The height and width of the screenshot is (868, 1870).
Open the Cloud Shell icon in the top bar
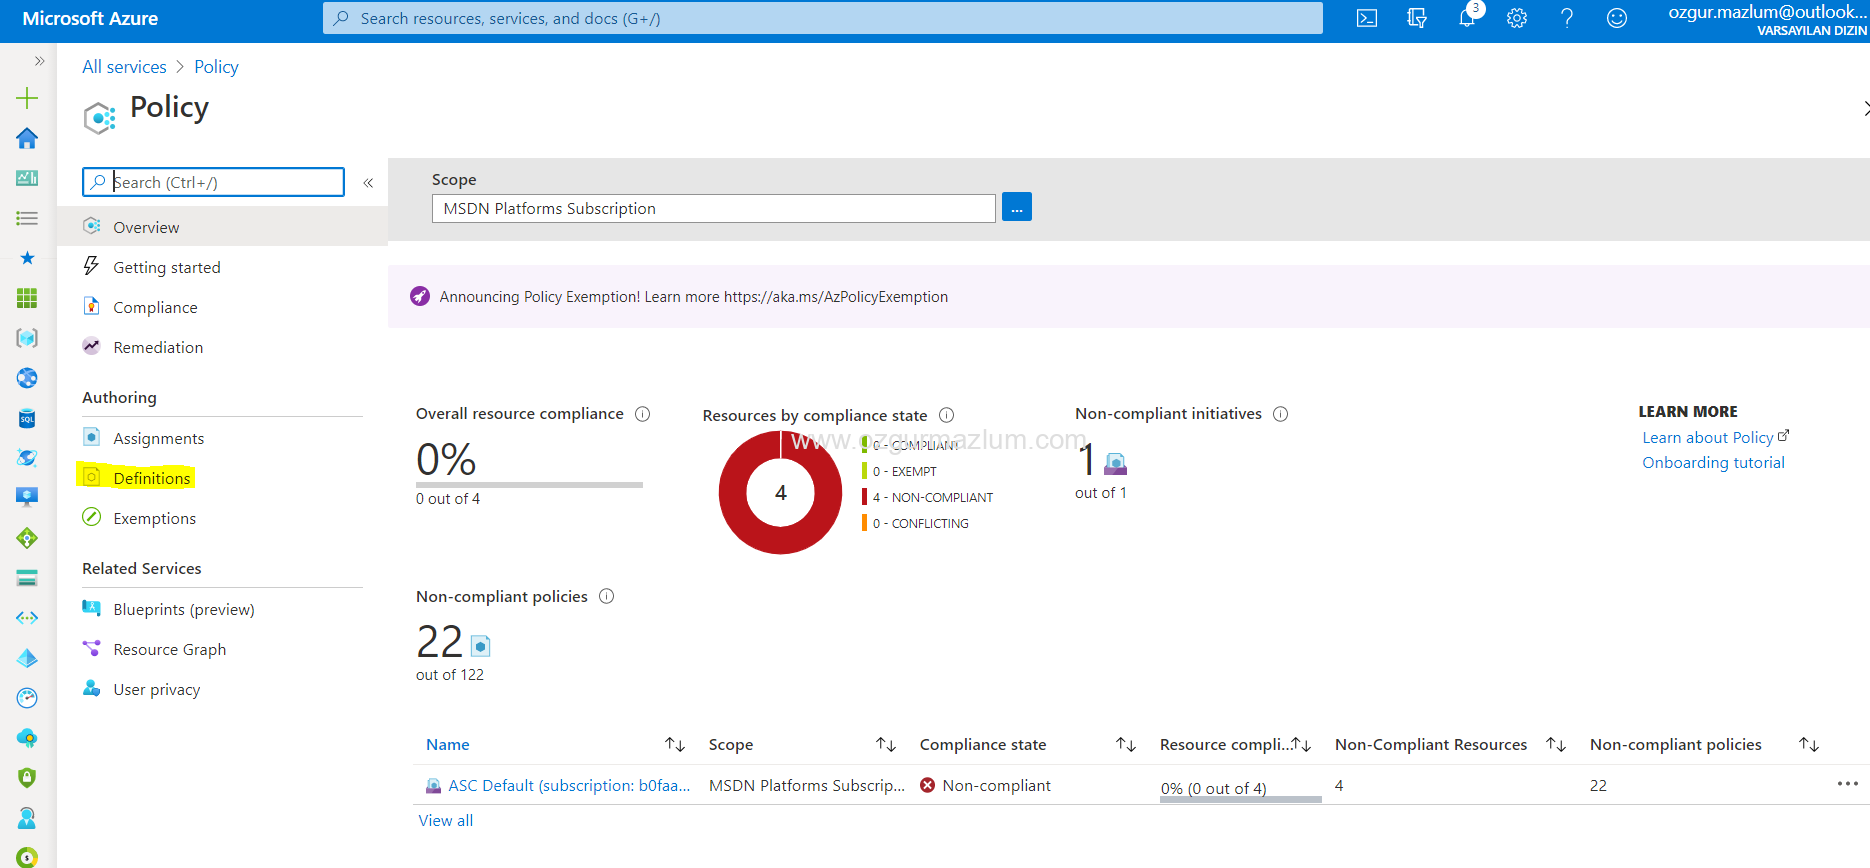1367,18
